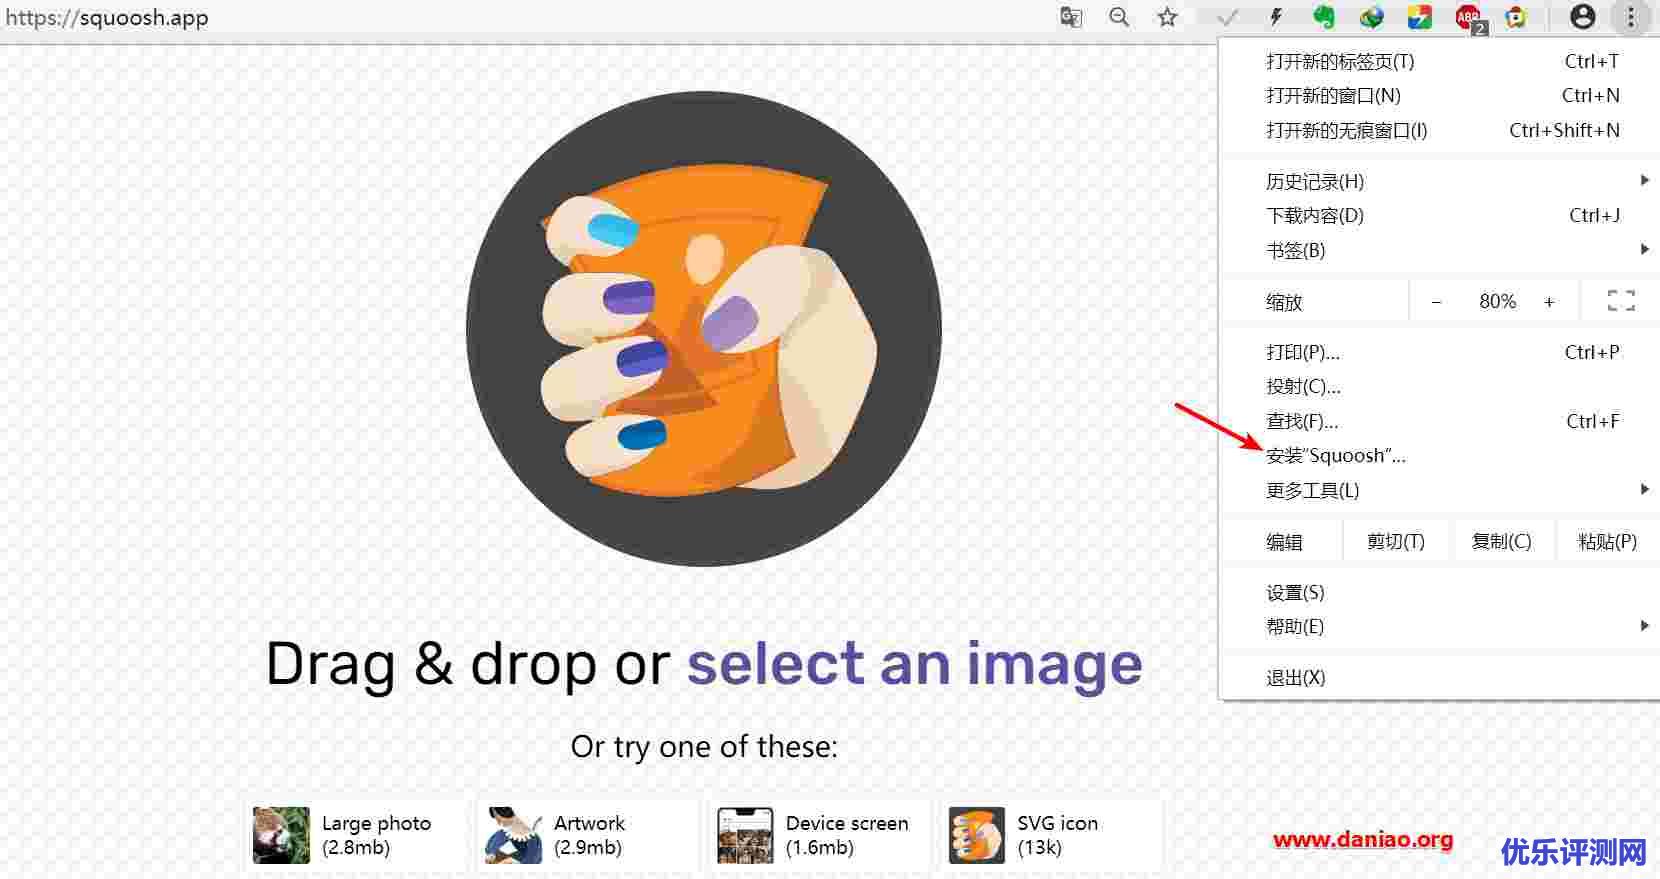Click the Google Translate icon in address bar
The height and width of the screenshot is (879, 1660).
tap(1071, 17)
